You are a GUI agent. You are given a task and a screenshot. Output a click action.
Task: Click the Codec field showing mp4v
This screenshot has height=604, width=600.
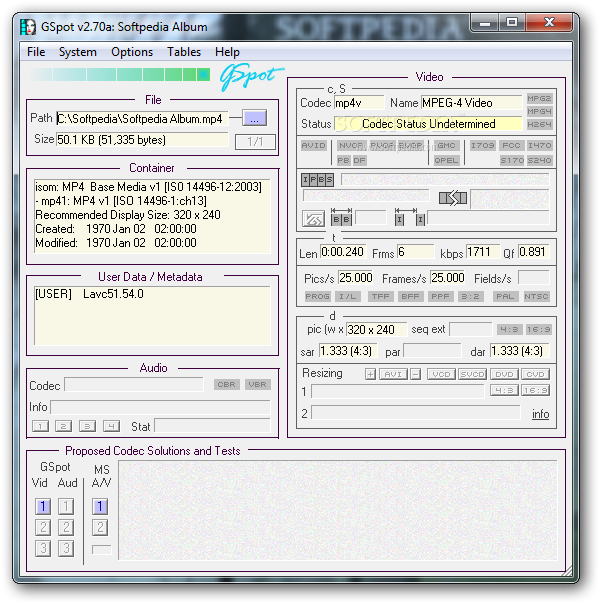point(359,103)
